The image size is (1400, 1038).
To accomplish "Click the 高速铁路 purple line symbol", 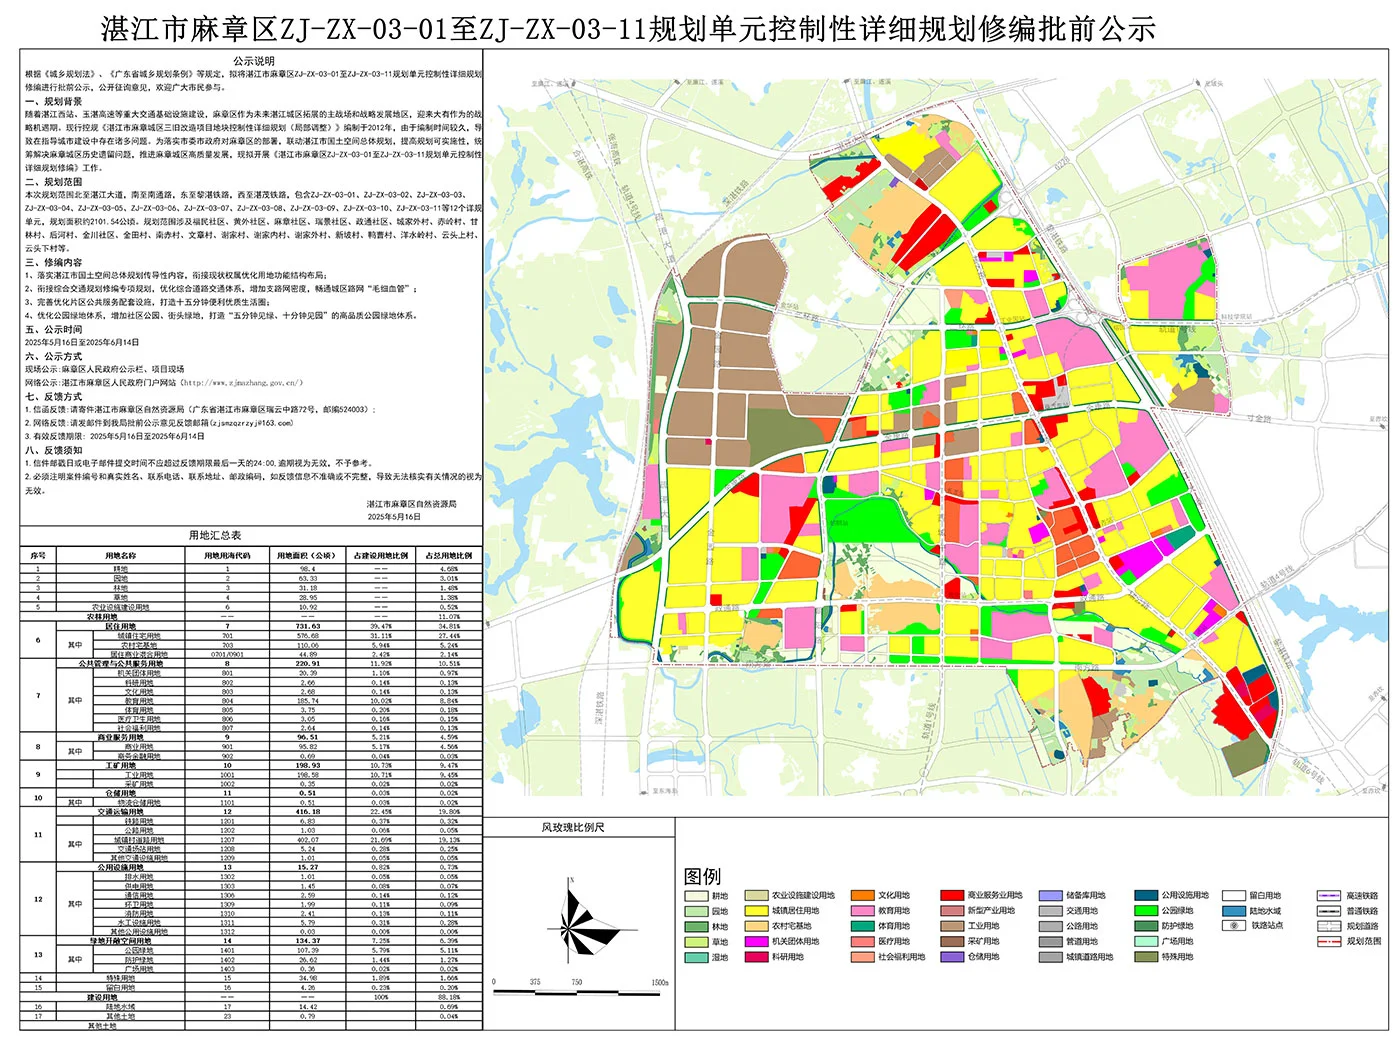I will [1329, 895].
